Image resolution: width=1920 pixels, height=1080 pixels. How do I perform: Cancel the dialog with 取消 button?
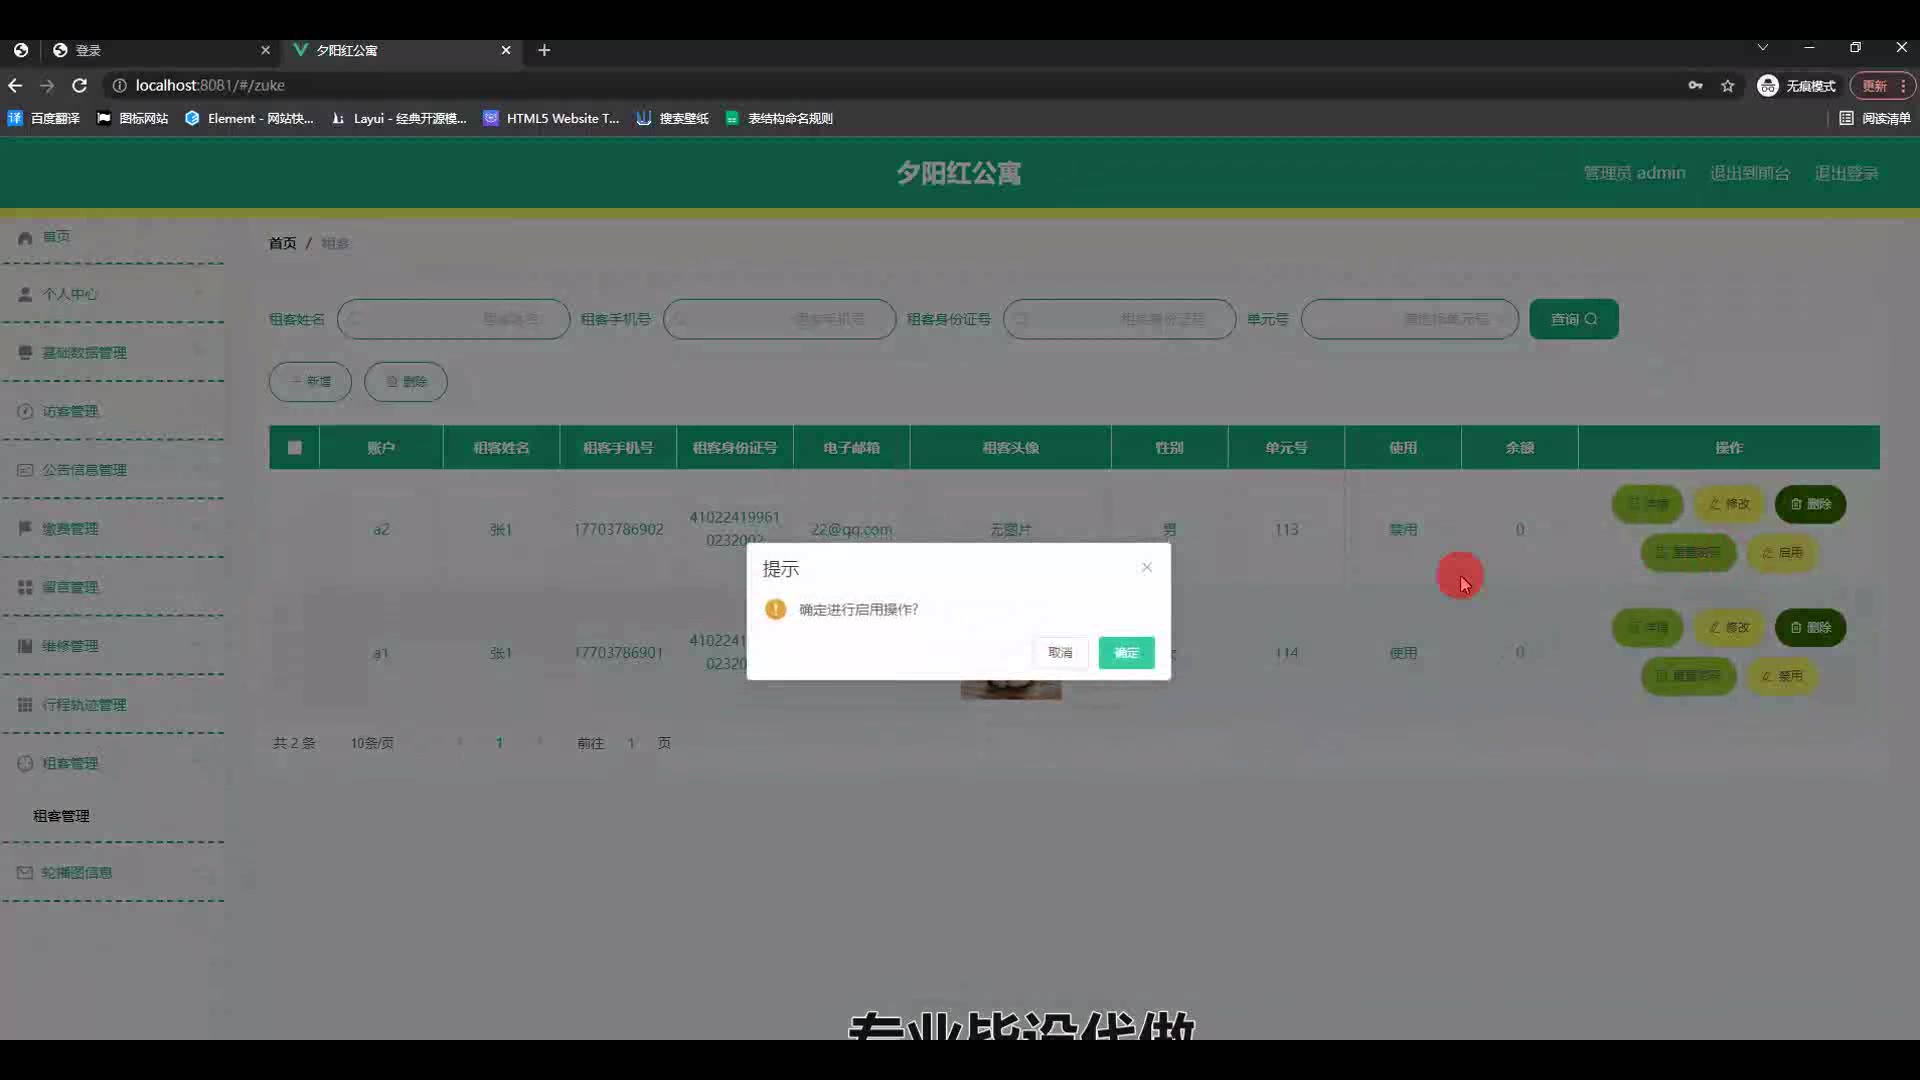pyautogui.click(x=1060, y=653)
